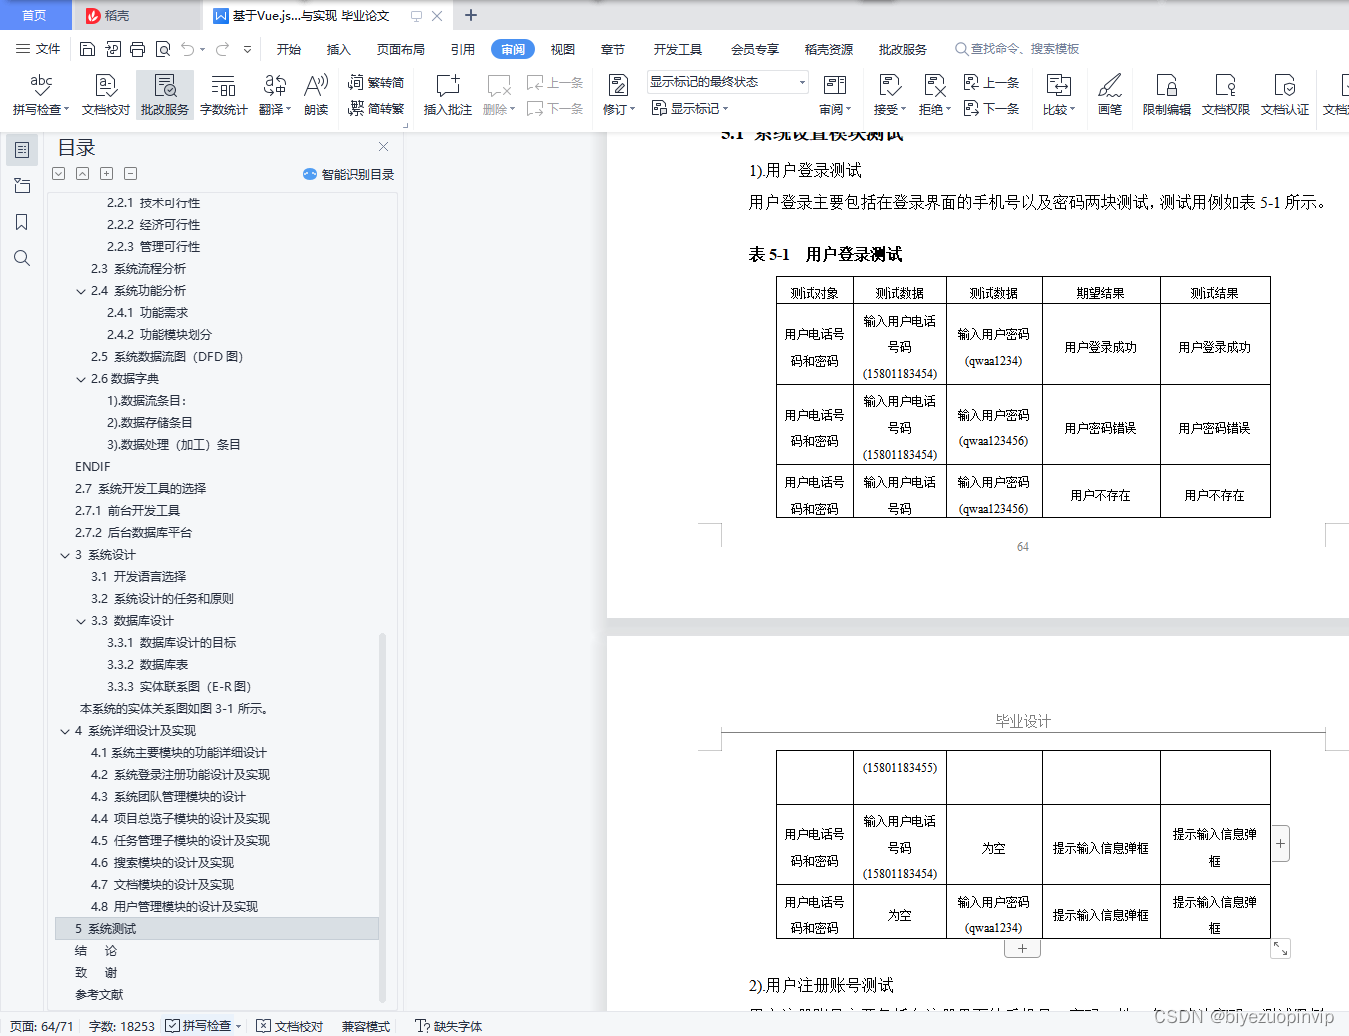Open the compare documents (比较) tool
Image resolution: width=1349 pixels, height=1036 pixels.
[1058, 95]
